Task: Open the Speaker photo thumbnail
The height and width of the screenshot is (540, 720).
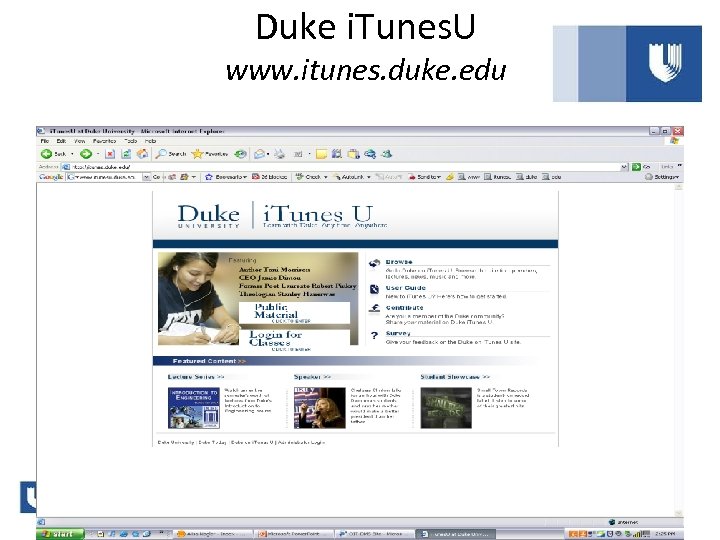Action: click(x=320, y=408)
